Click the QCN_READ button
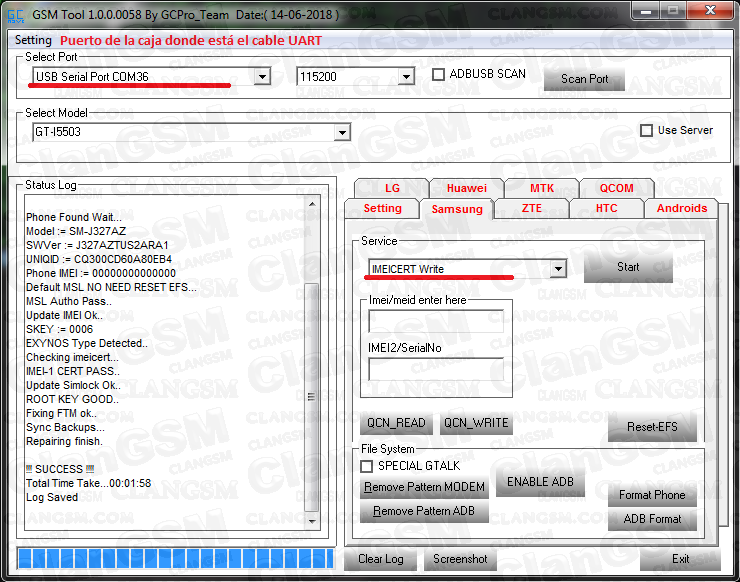Image resolution: width=740 pixels, height=582 pixels. [396, 423]
